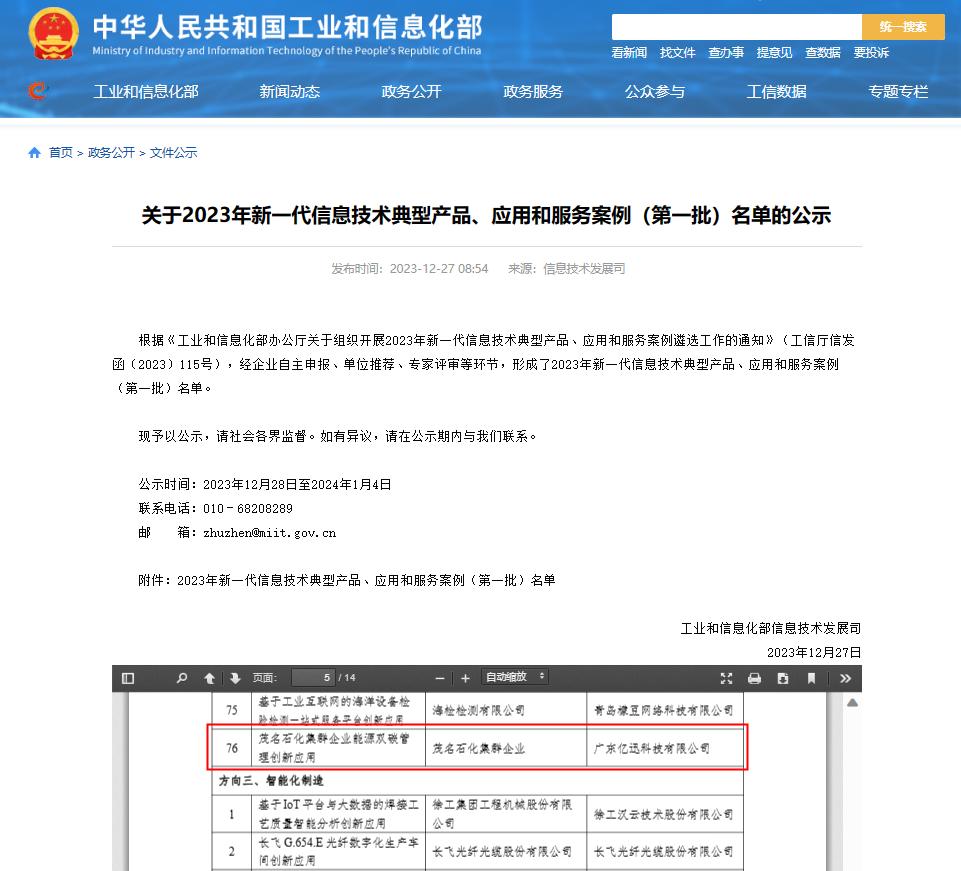Toggle the PDF viewer sidebar
This screenshot has height=871, width=961.
pos(128,678)
